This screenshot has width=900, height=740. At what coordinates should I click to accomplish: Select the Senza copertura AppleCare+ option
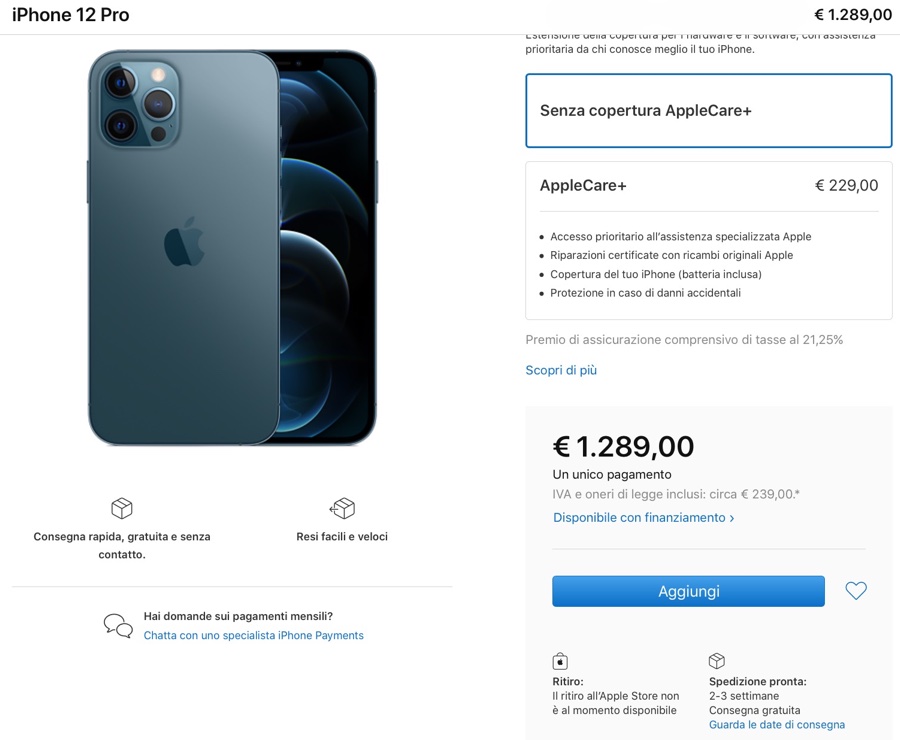pos(708,111)
